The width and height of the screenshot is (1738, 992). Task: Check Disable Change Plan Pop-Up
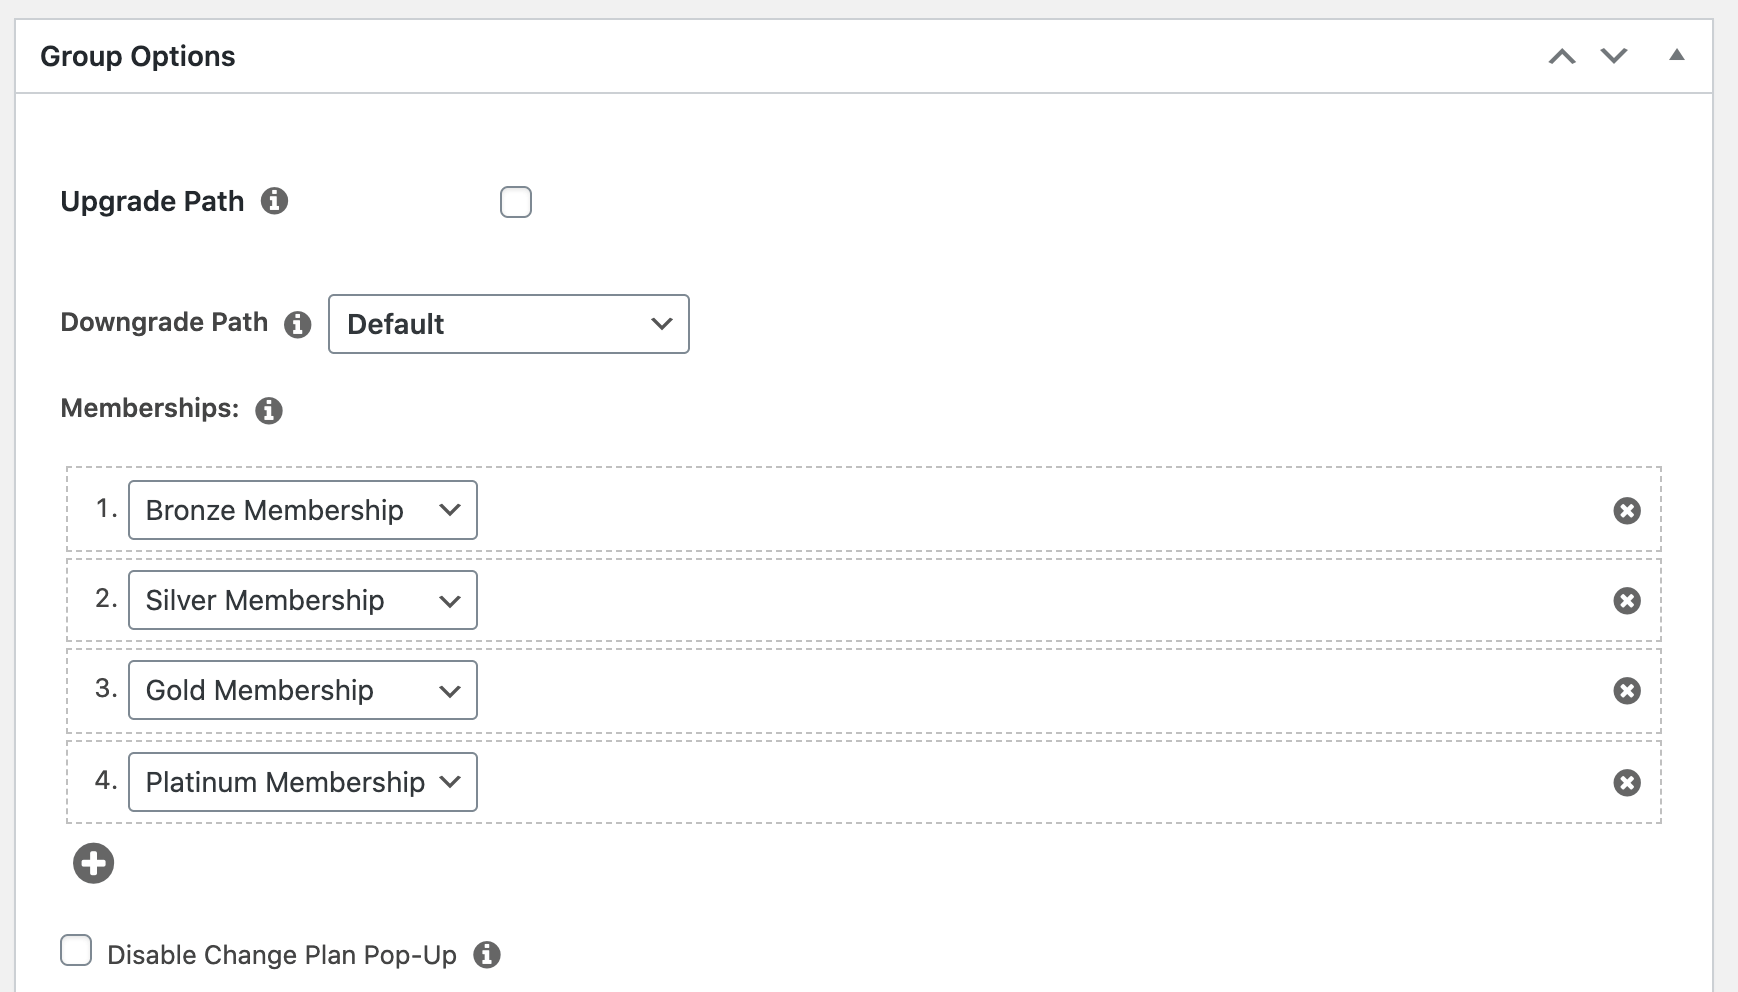point(76,950)
